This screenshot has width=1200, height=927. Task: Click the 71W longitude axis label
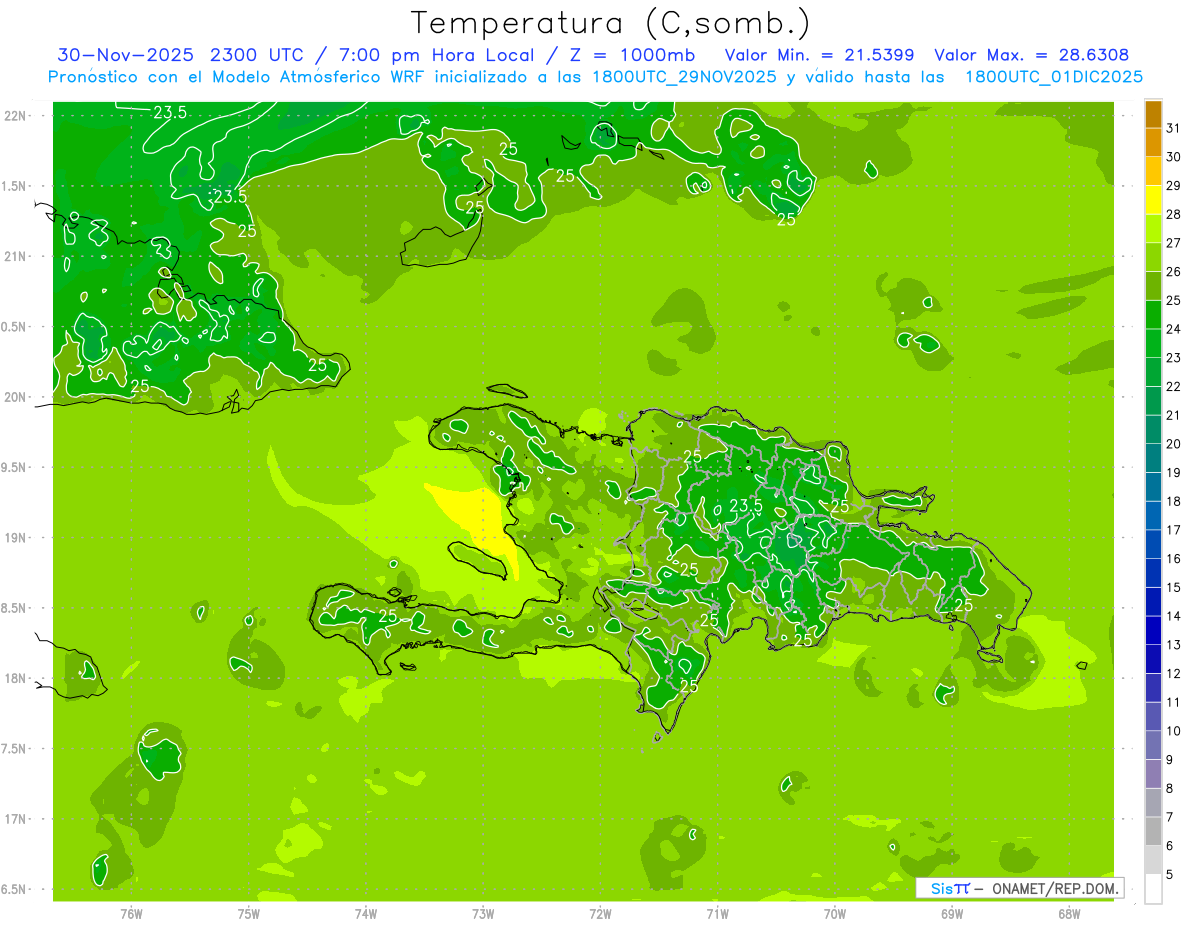tap(717, 914)
